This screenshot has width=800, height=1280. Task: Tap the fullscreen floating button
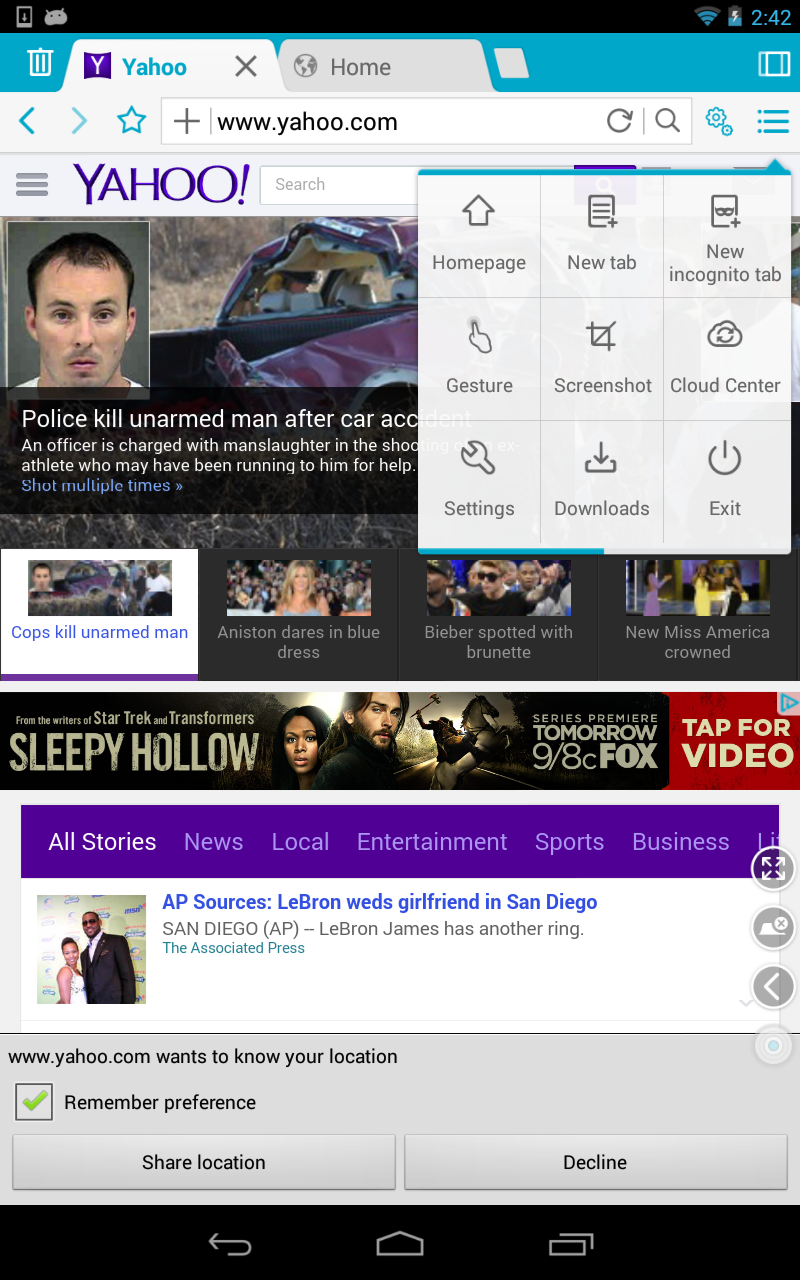click(x=773, y=868)
